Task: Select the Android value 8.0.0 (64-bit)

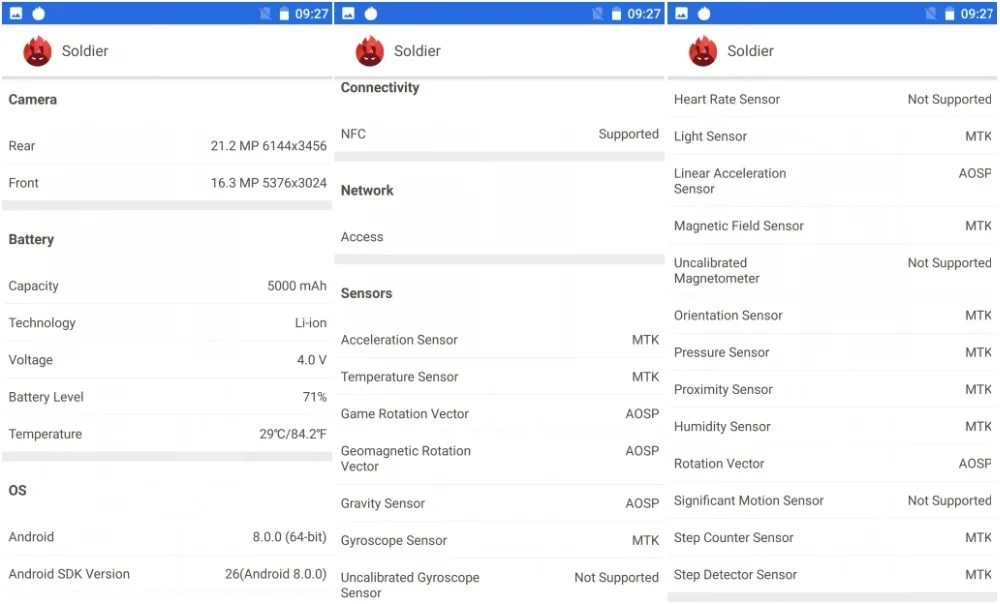Action: click(x=290, y=537)
